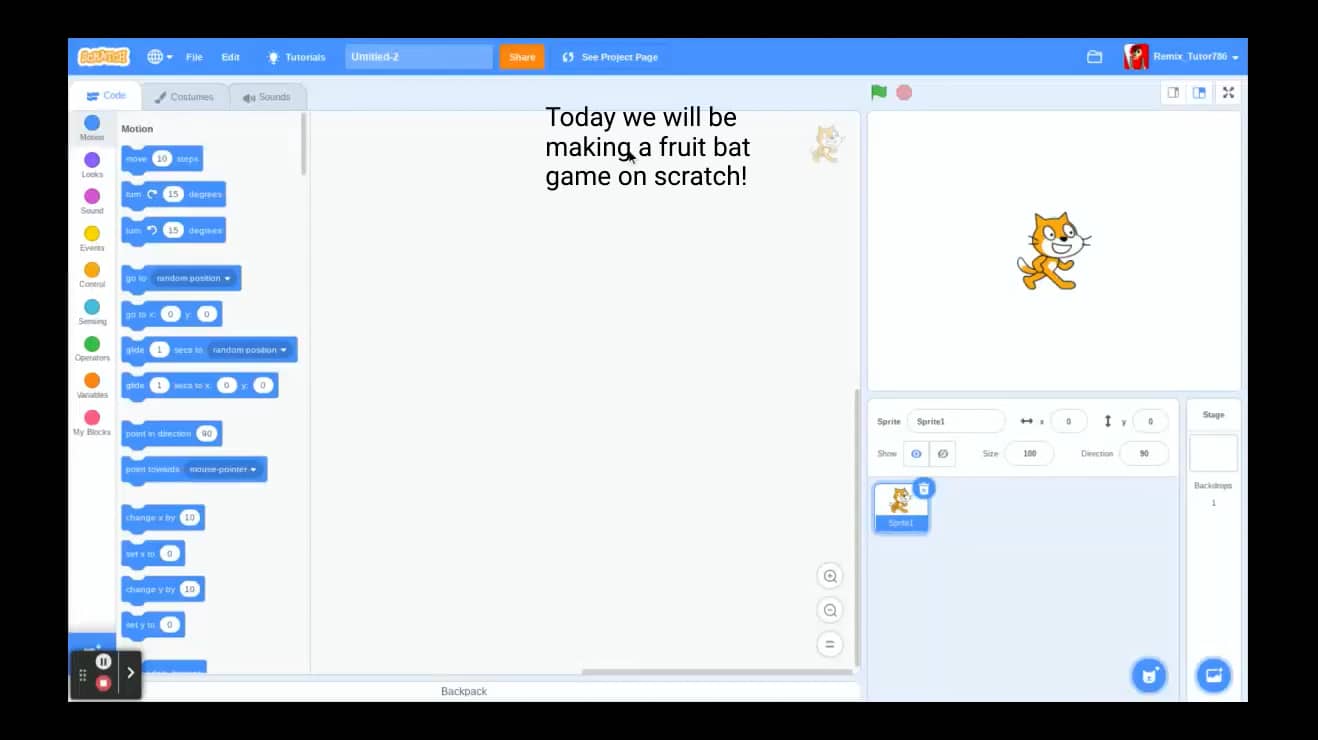Click the workspace horizontal scrollbar
This screenshot has height=740, width=1318.
pos(715,672)
